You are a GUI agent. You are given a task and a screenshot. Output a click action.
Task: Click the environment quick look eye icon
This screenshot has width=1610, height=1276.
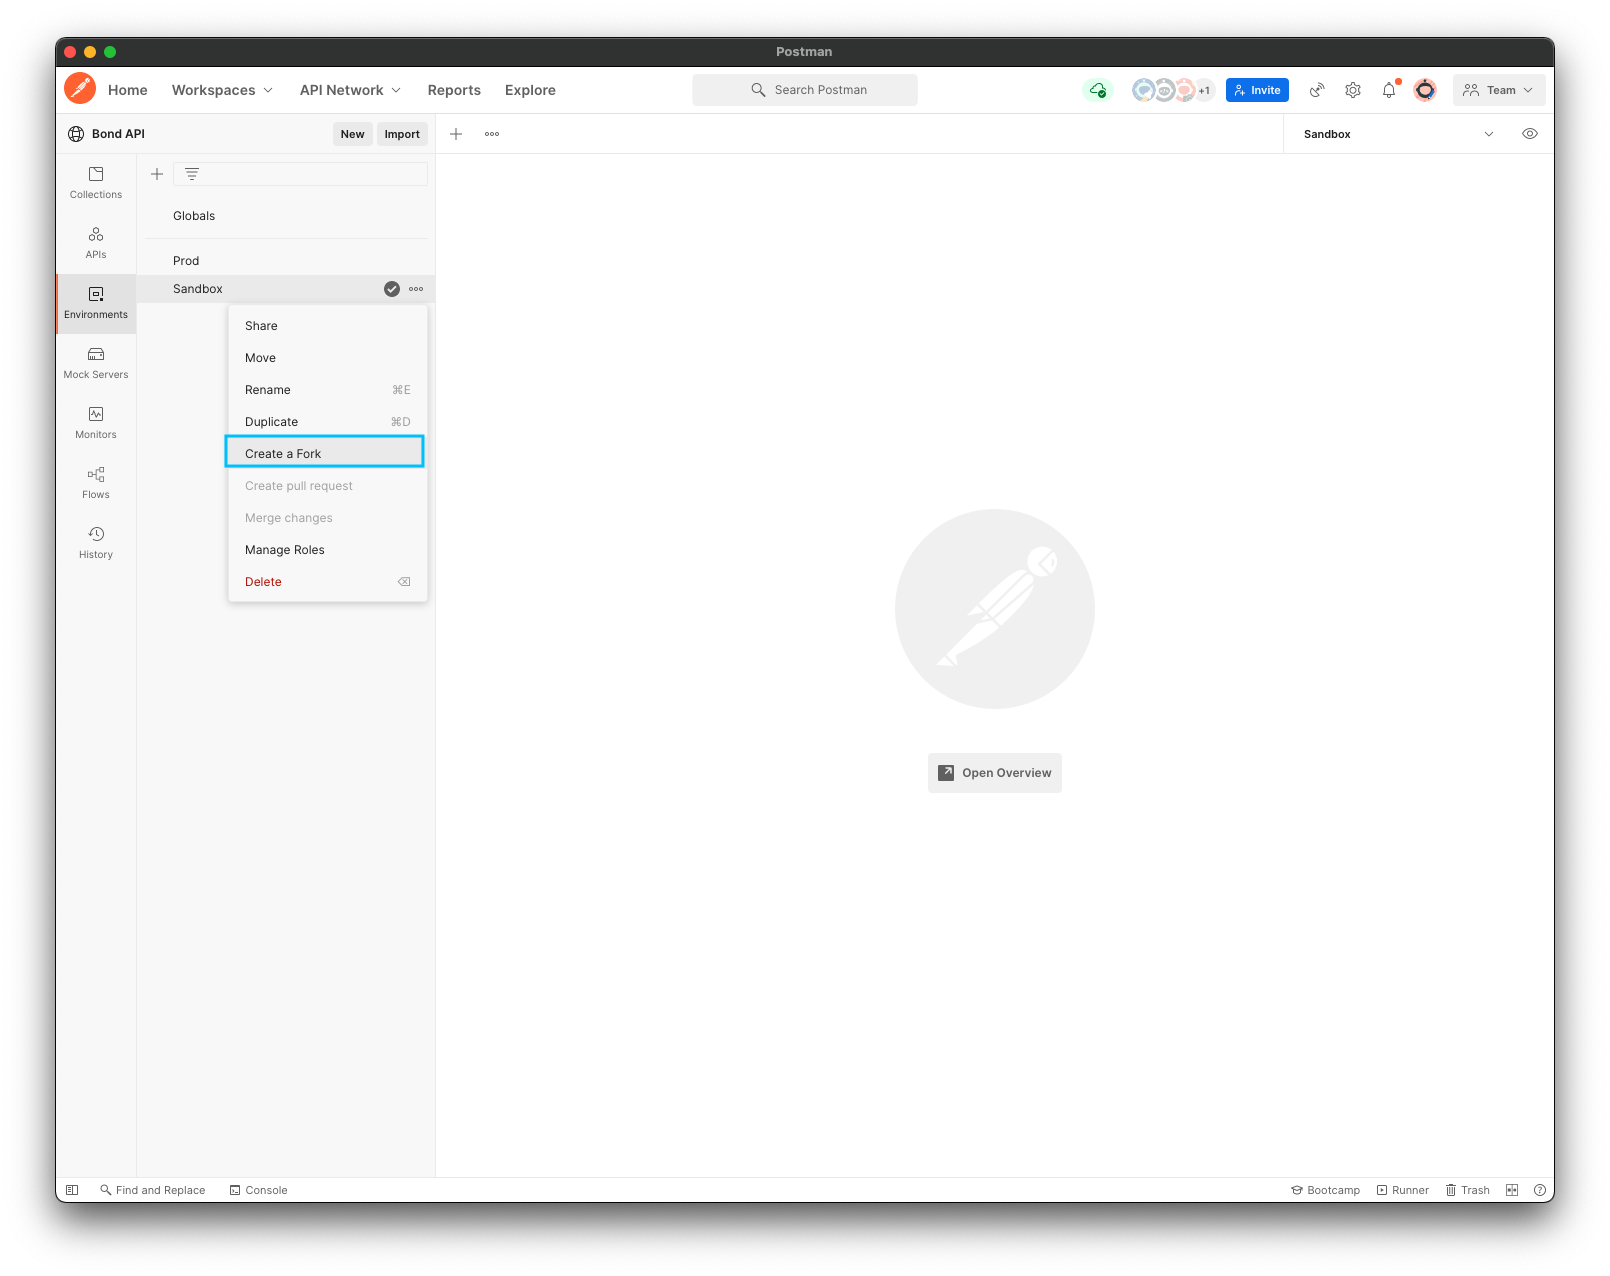point(1530,134)
